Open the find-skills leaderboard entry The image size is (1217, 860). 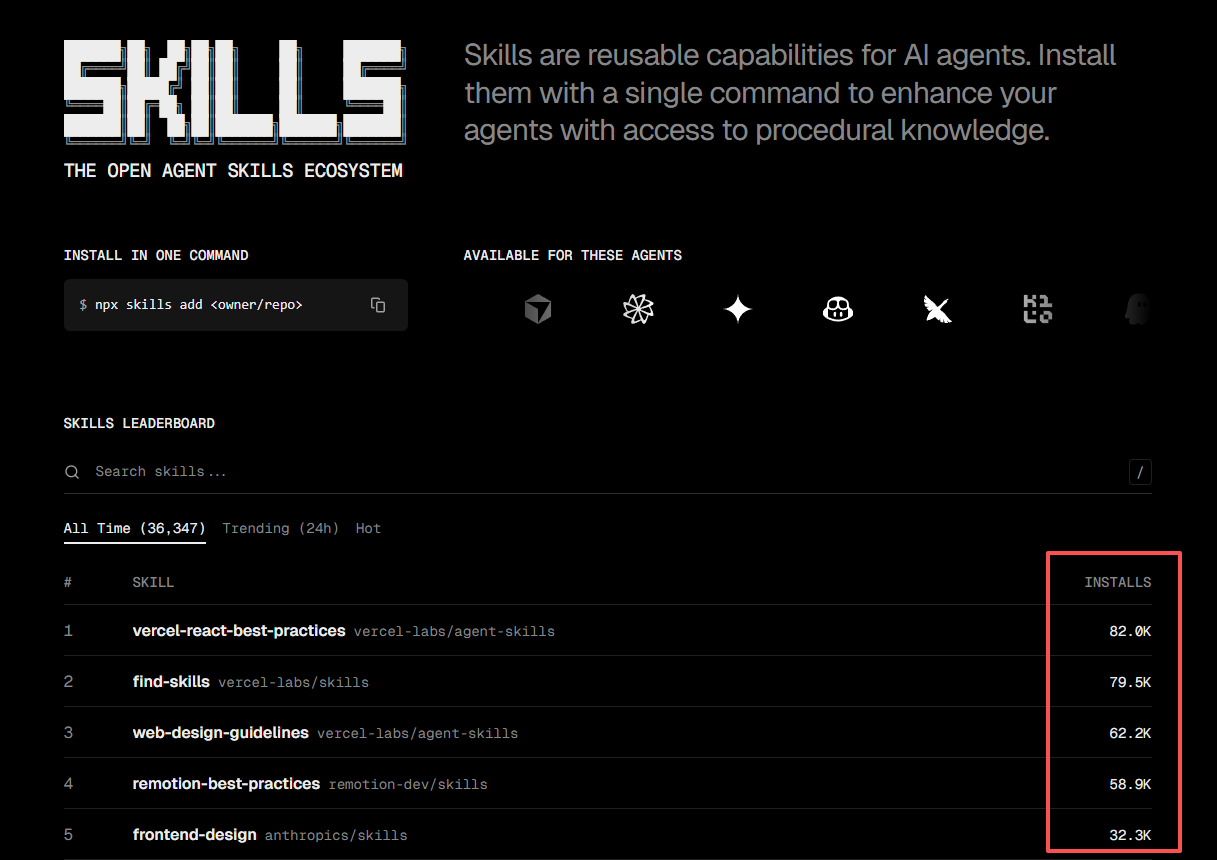(x=171, y=682)
